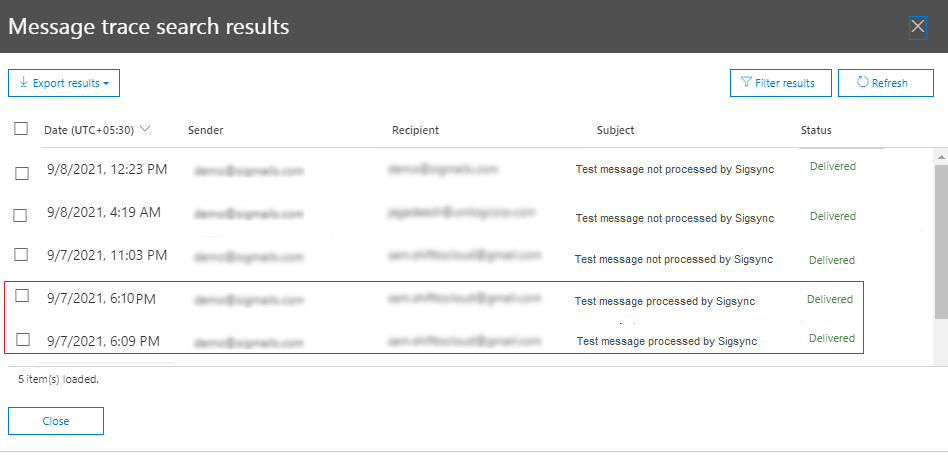Open the Export results dropdown arrow
The image size is (948, 464).
coord(106,84)
